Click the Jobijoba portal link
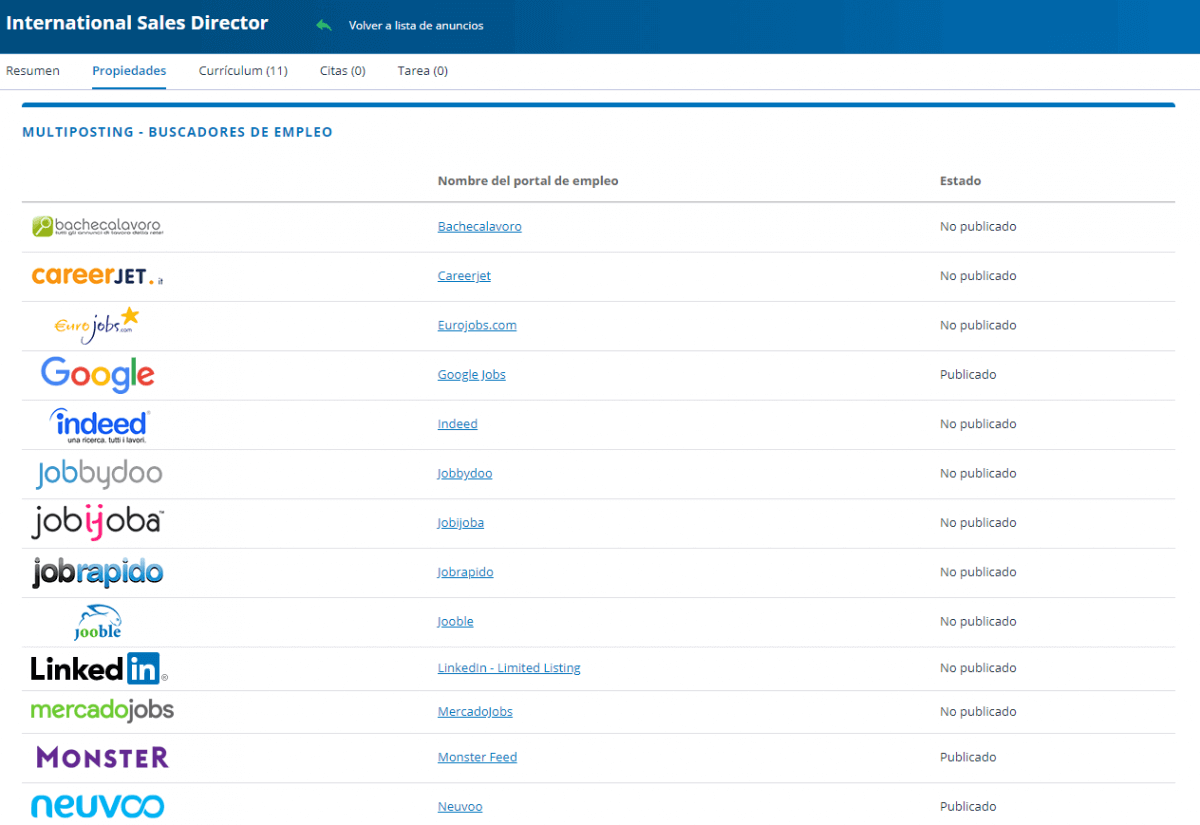This screenshot has height=825, width=1200. 460,523
